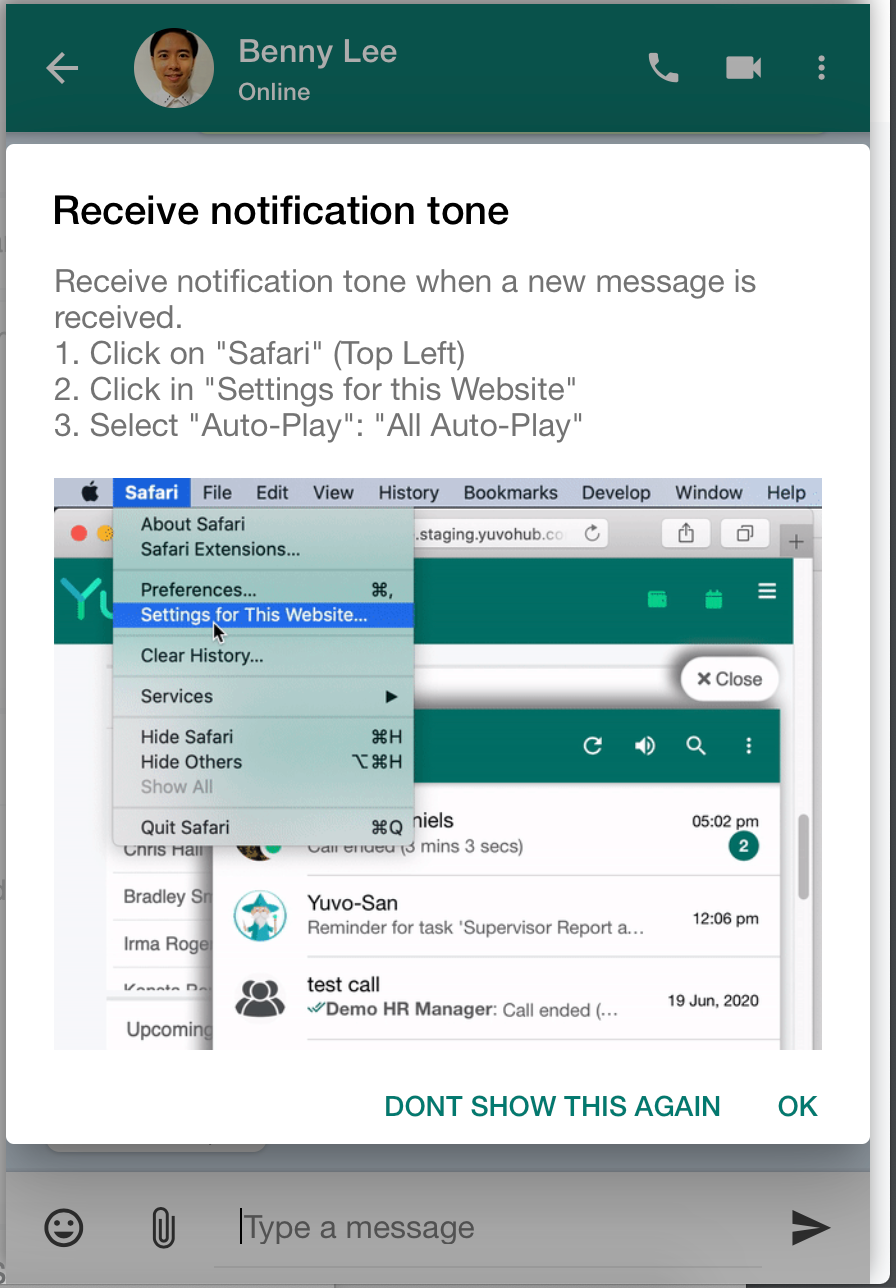
Task: Click the test call group avatar
Action: tap(259, 997)
